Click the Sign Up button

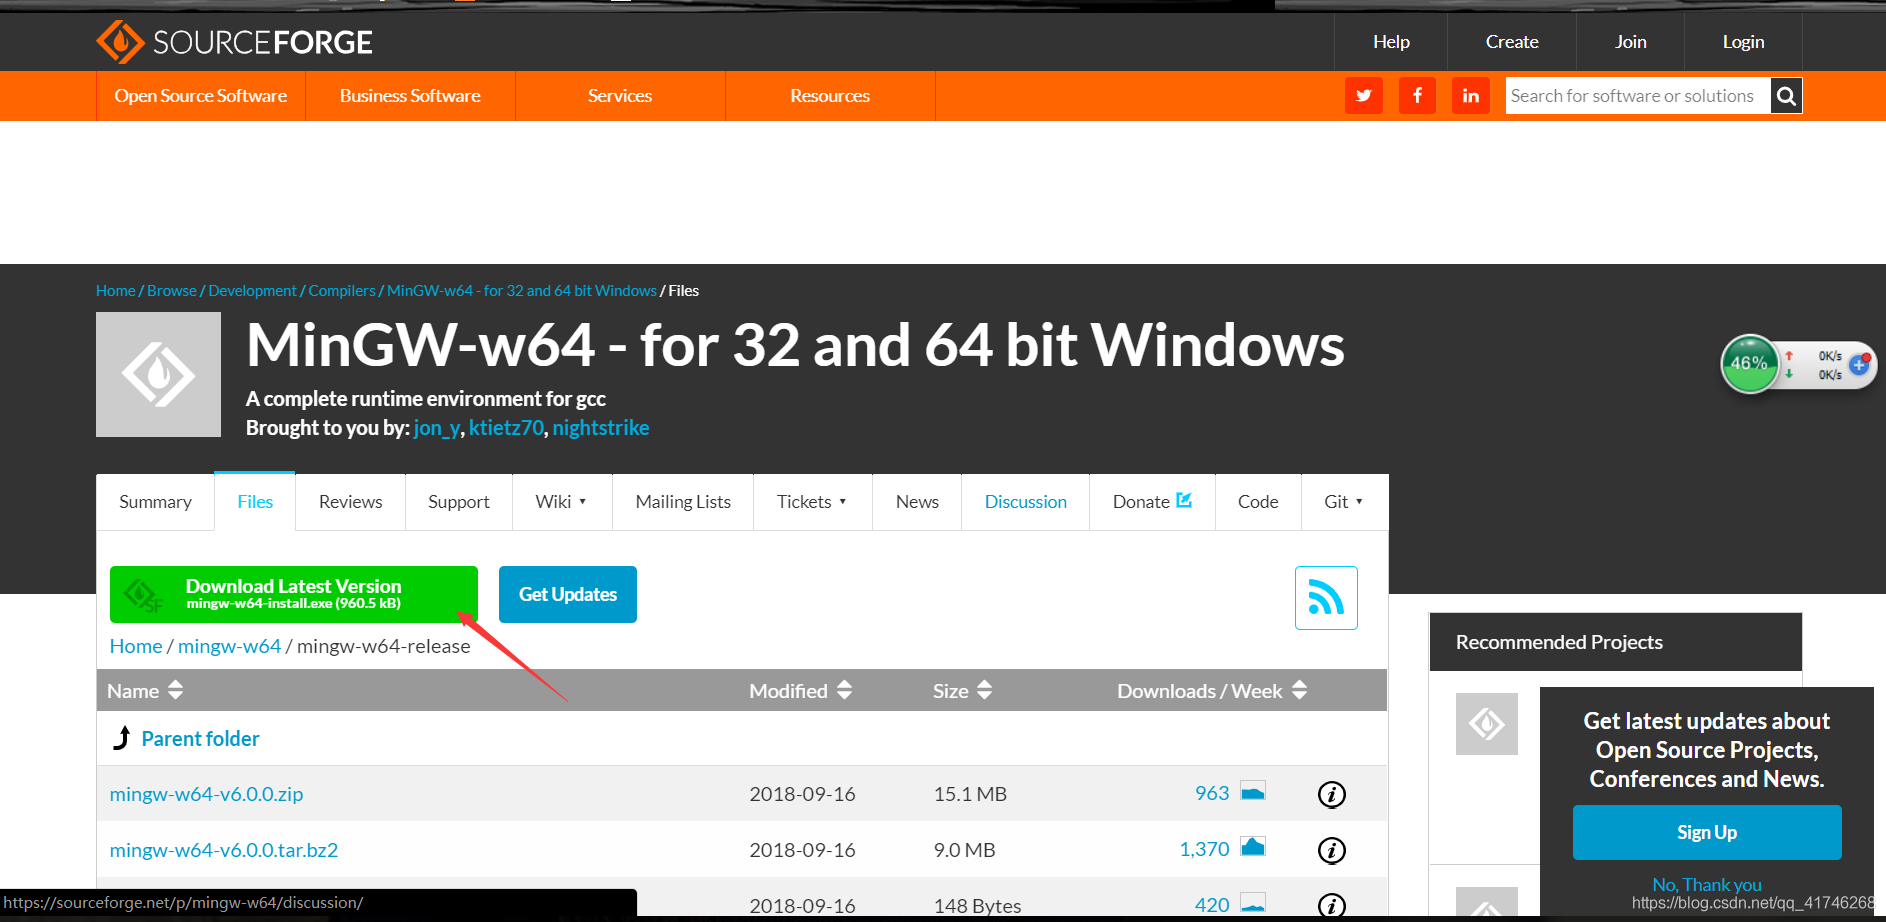1707,832
